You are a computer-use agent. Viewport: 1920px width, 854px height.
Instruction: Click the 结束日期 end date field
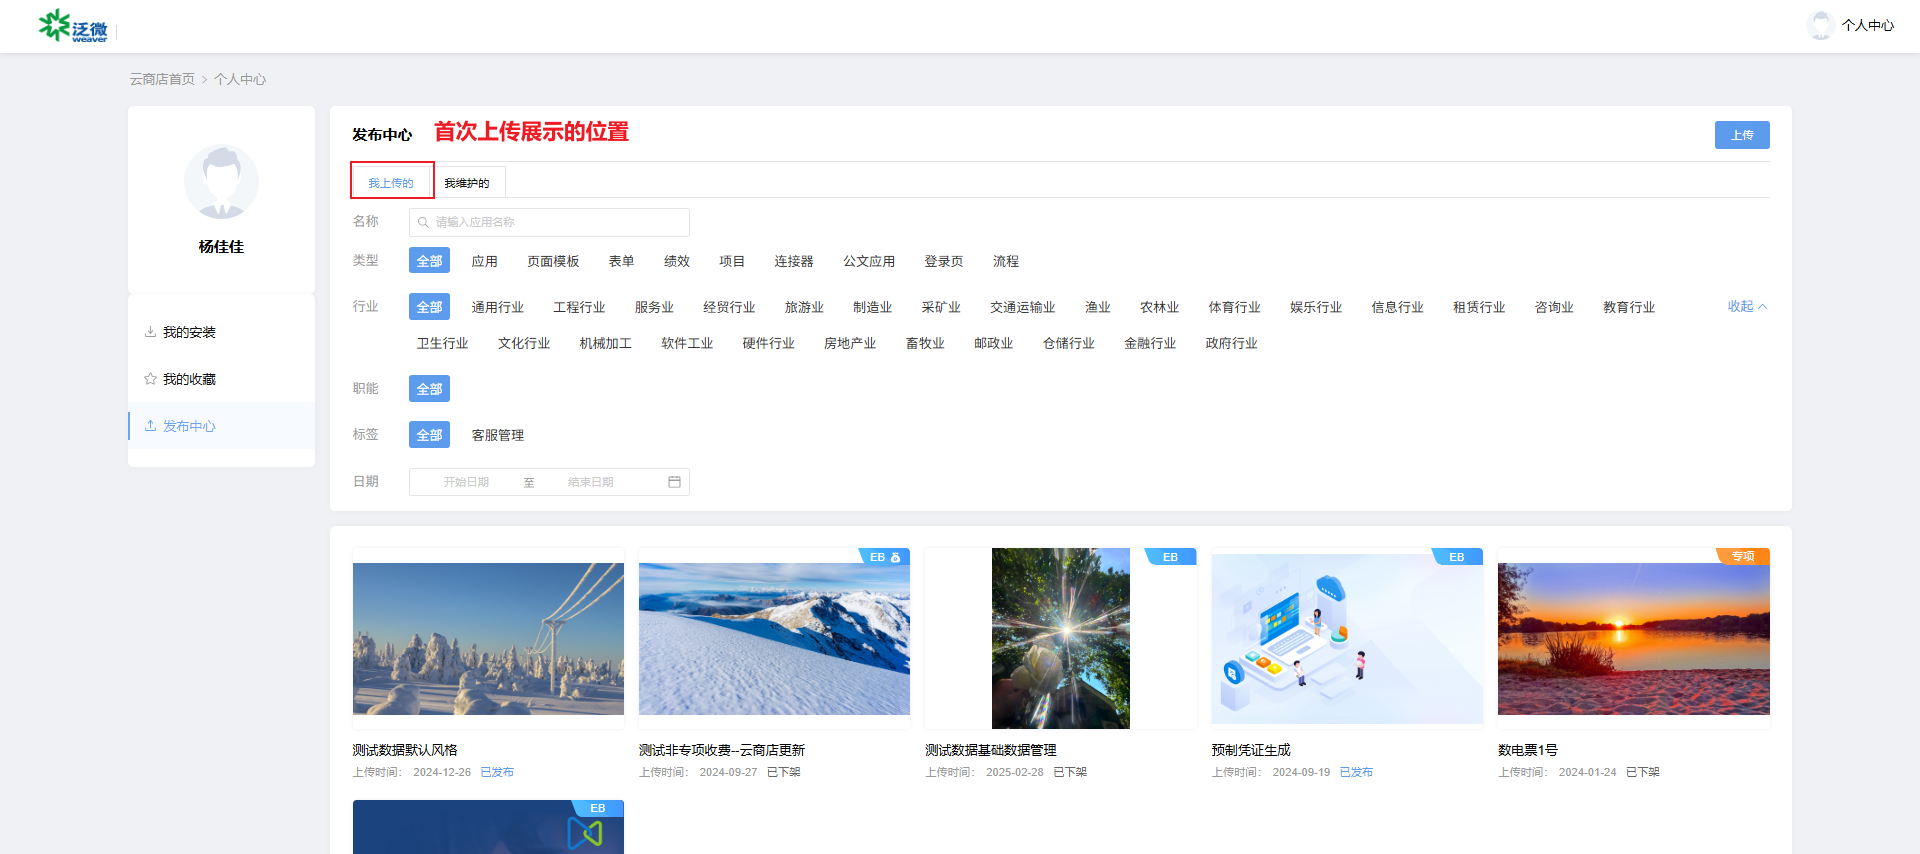[591, 482]
